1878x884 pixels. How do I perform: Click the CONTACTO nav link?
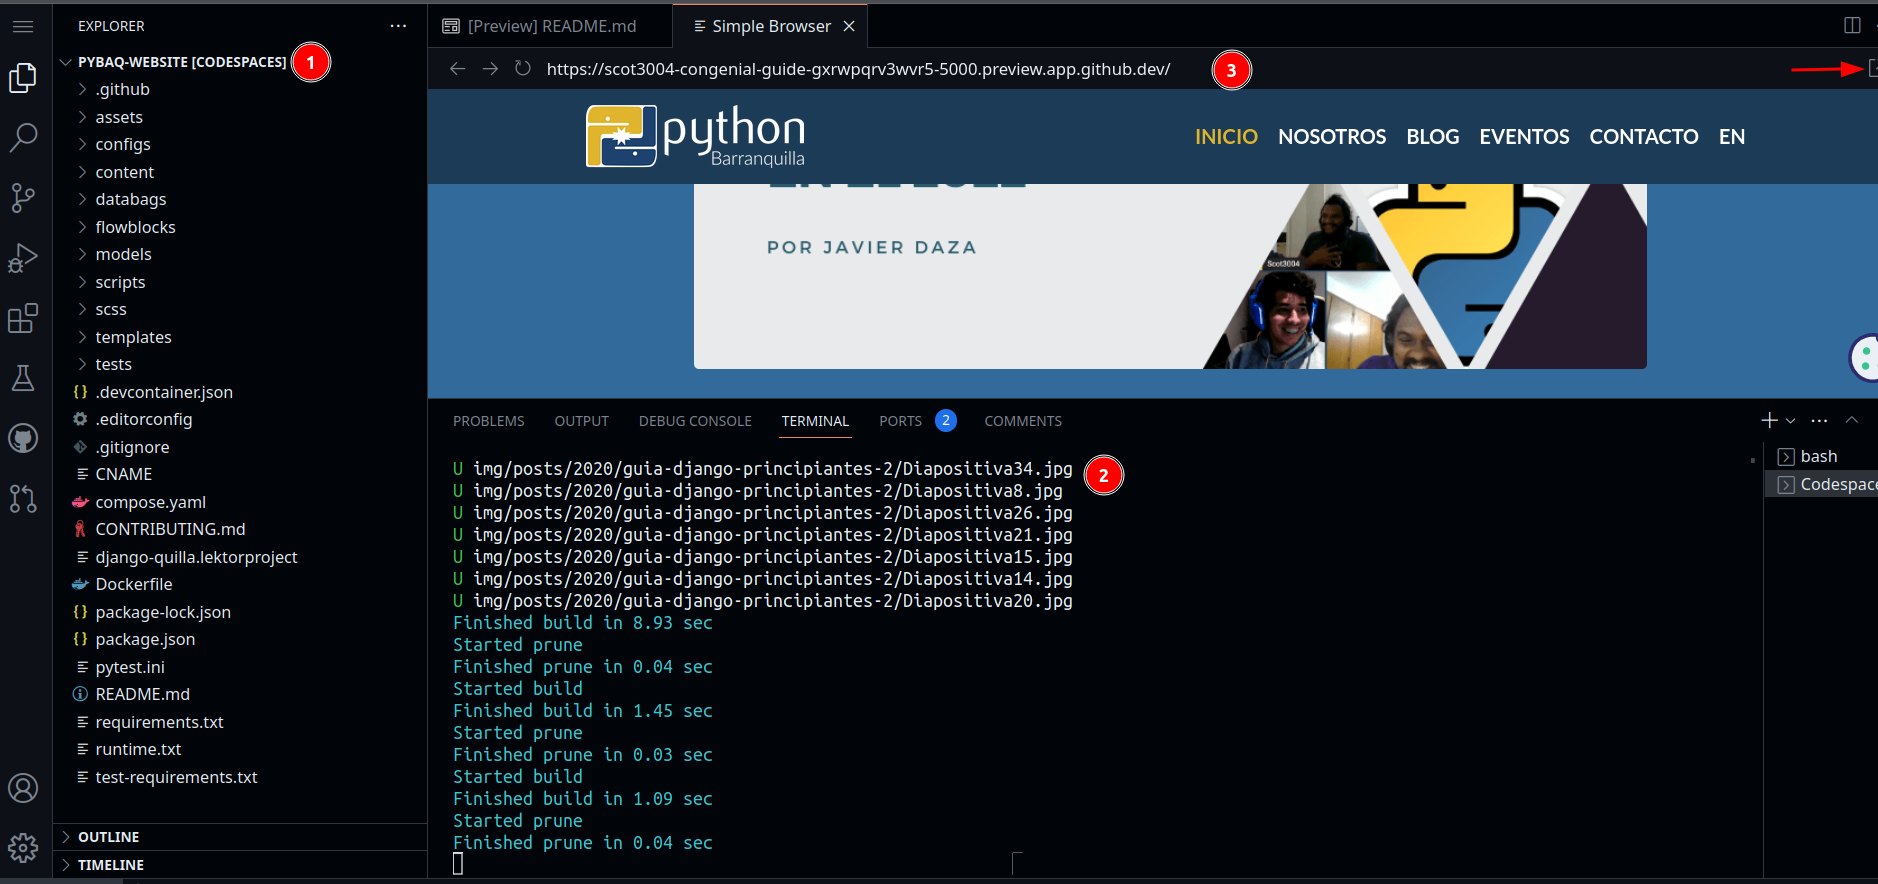tap(1644, 137)
